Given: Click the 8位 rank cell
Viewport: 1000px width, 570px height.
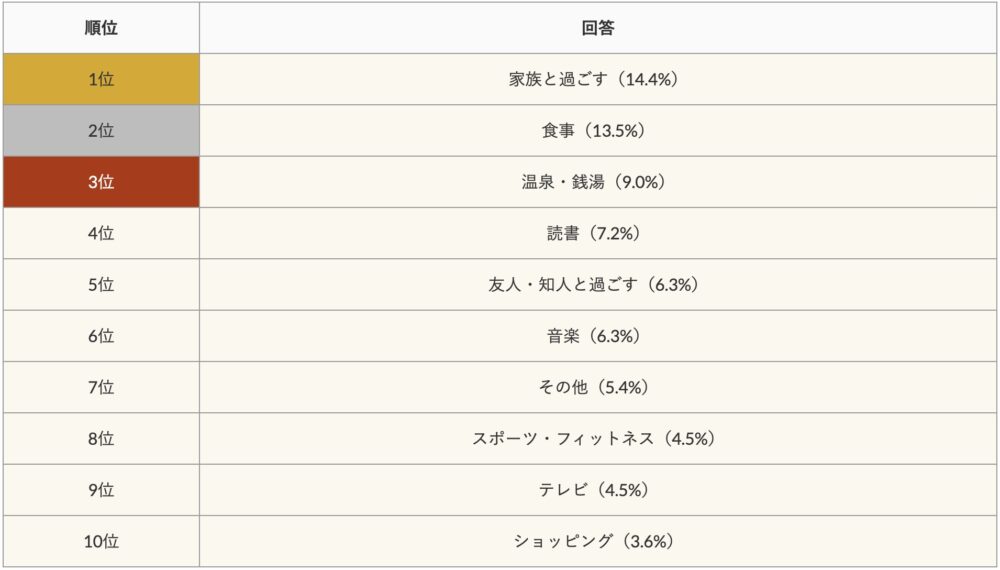Looking at the screenshot, I should coord(101,439).
